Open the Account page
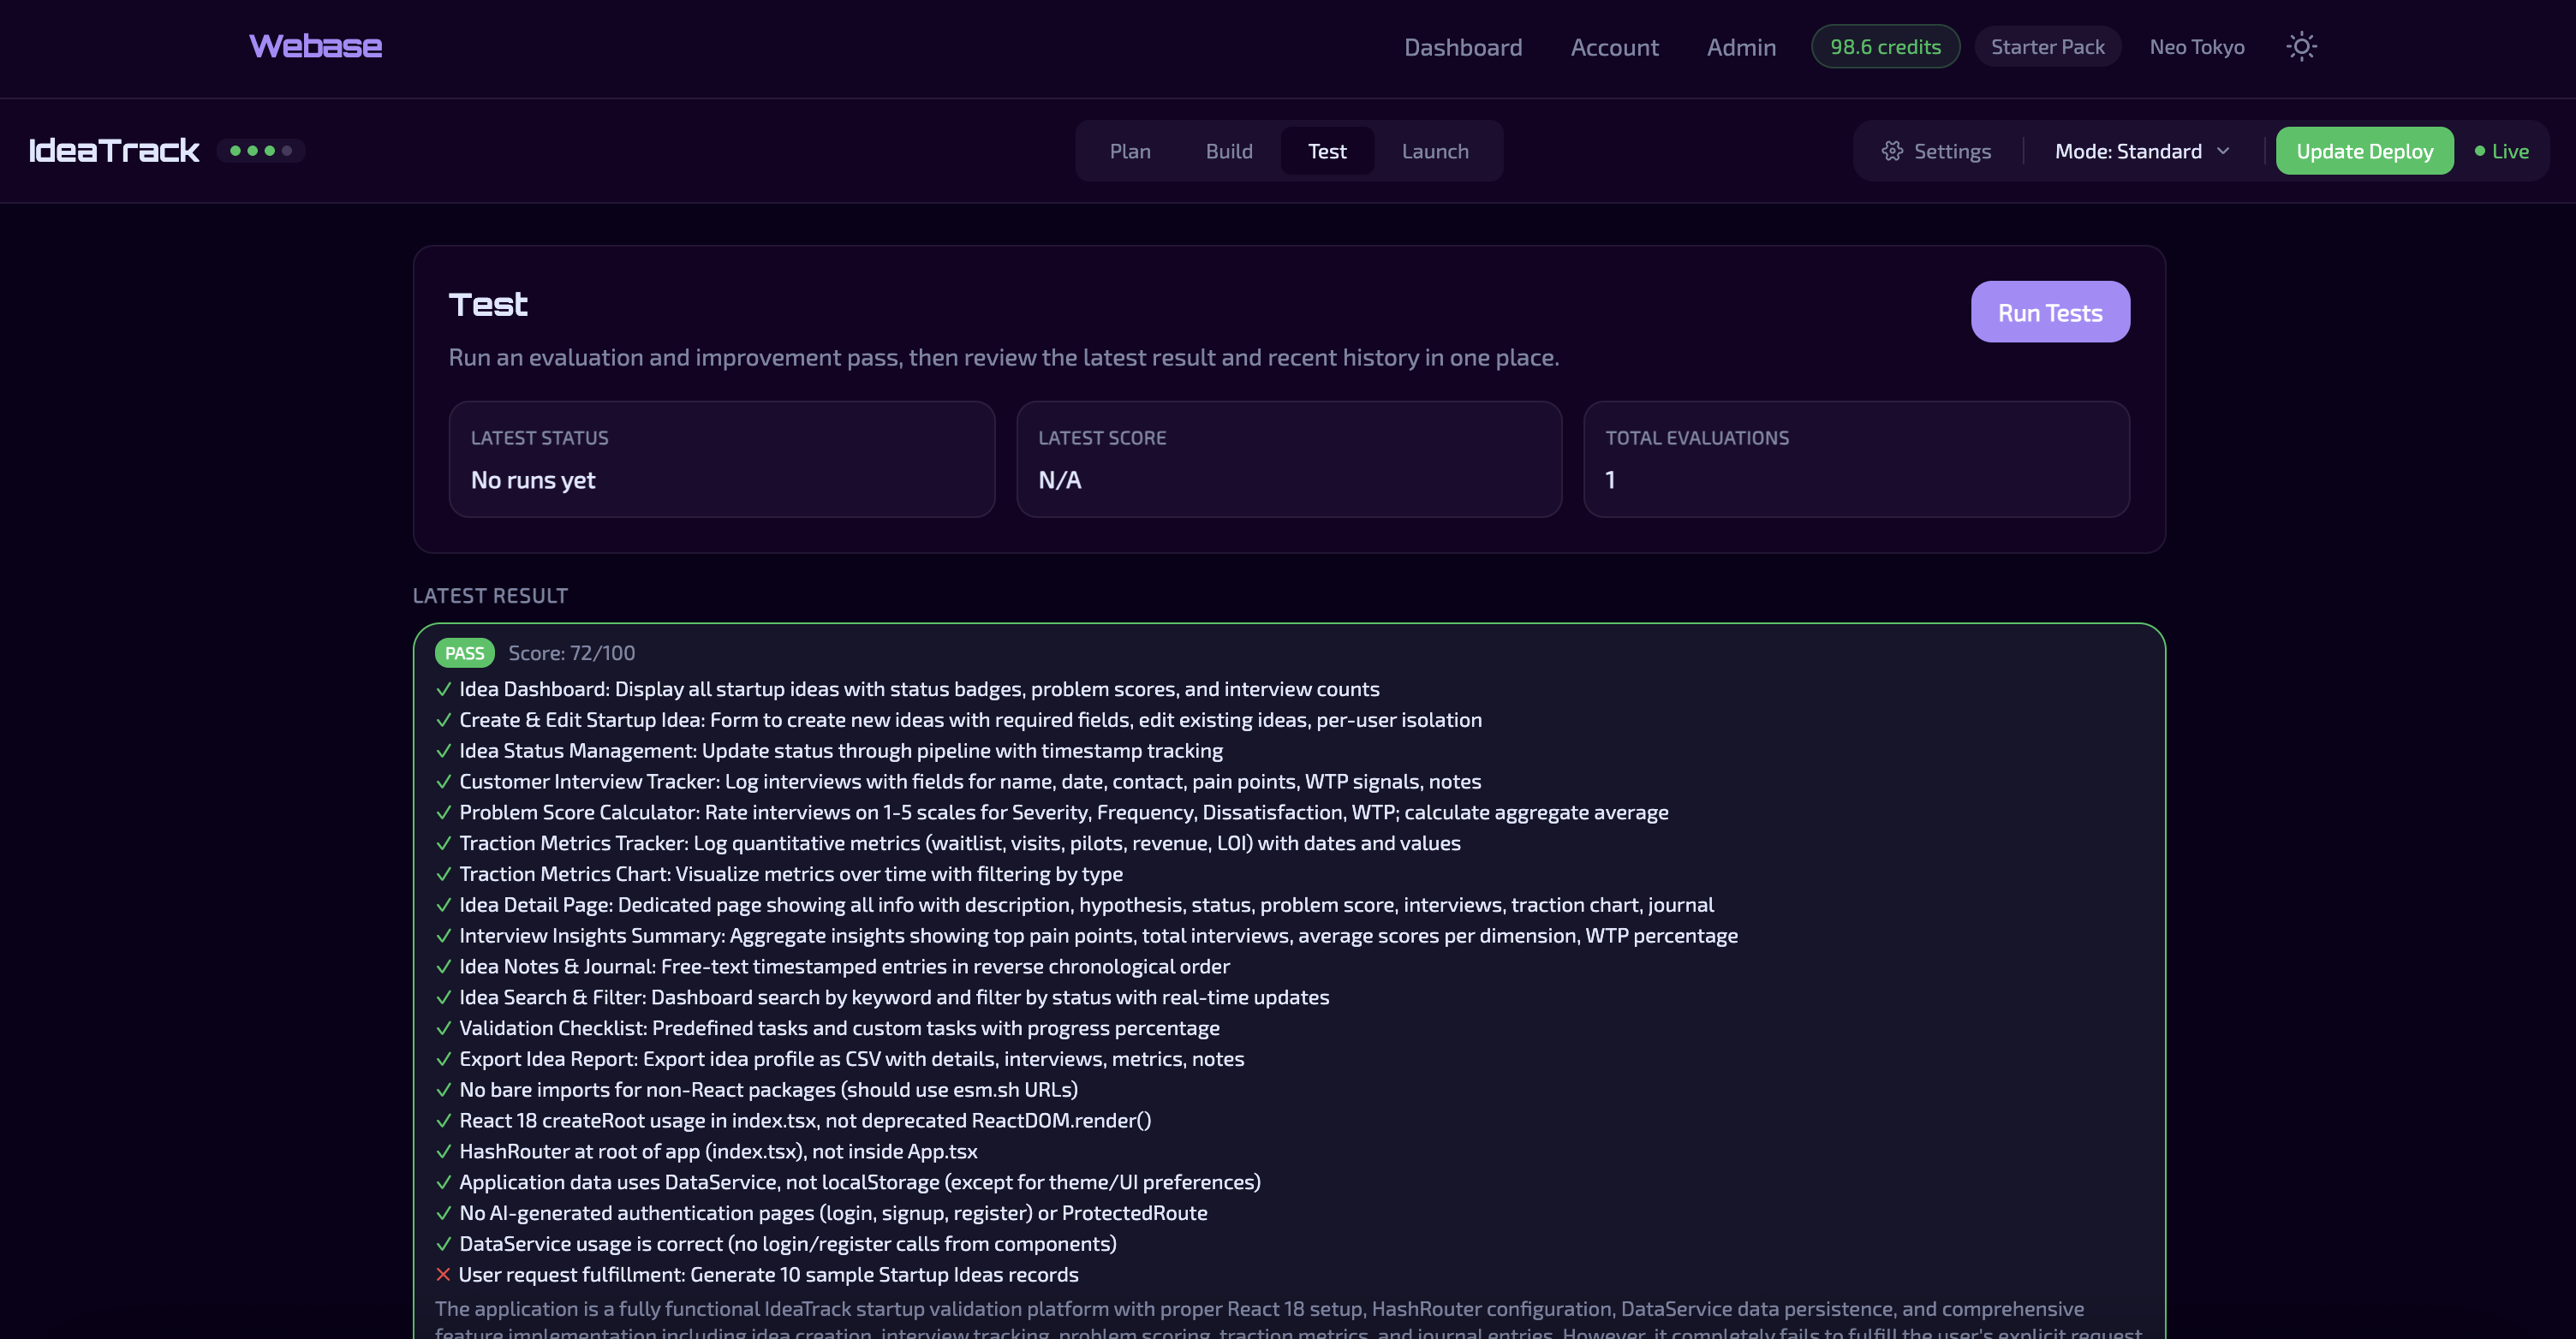The image size is (2576, 1339). click(1614, 46)
